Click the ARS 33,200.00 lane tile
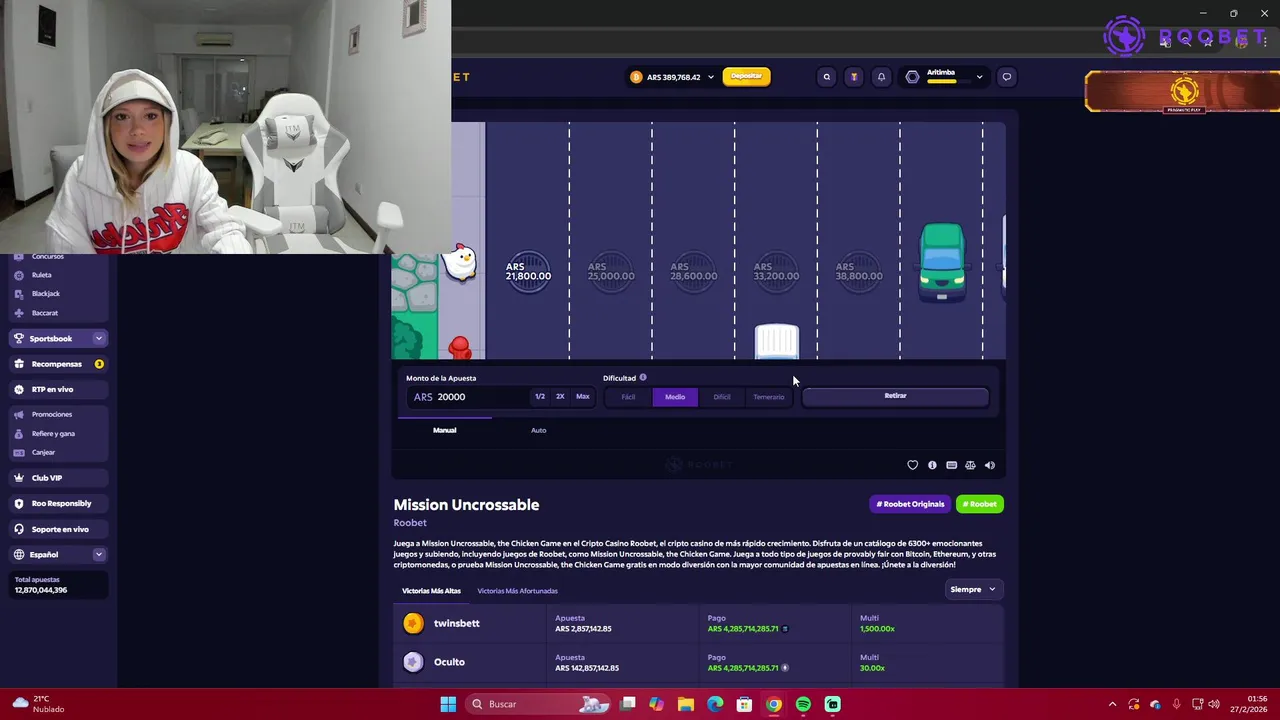Screen dimensions: 1280x720 tap(776, 271)
